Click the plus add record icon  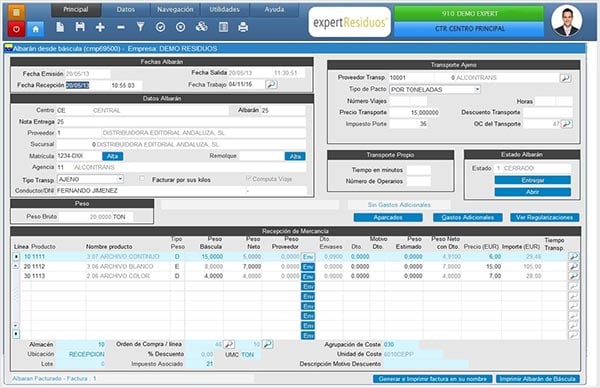coord(100,27)
